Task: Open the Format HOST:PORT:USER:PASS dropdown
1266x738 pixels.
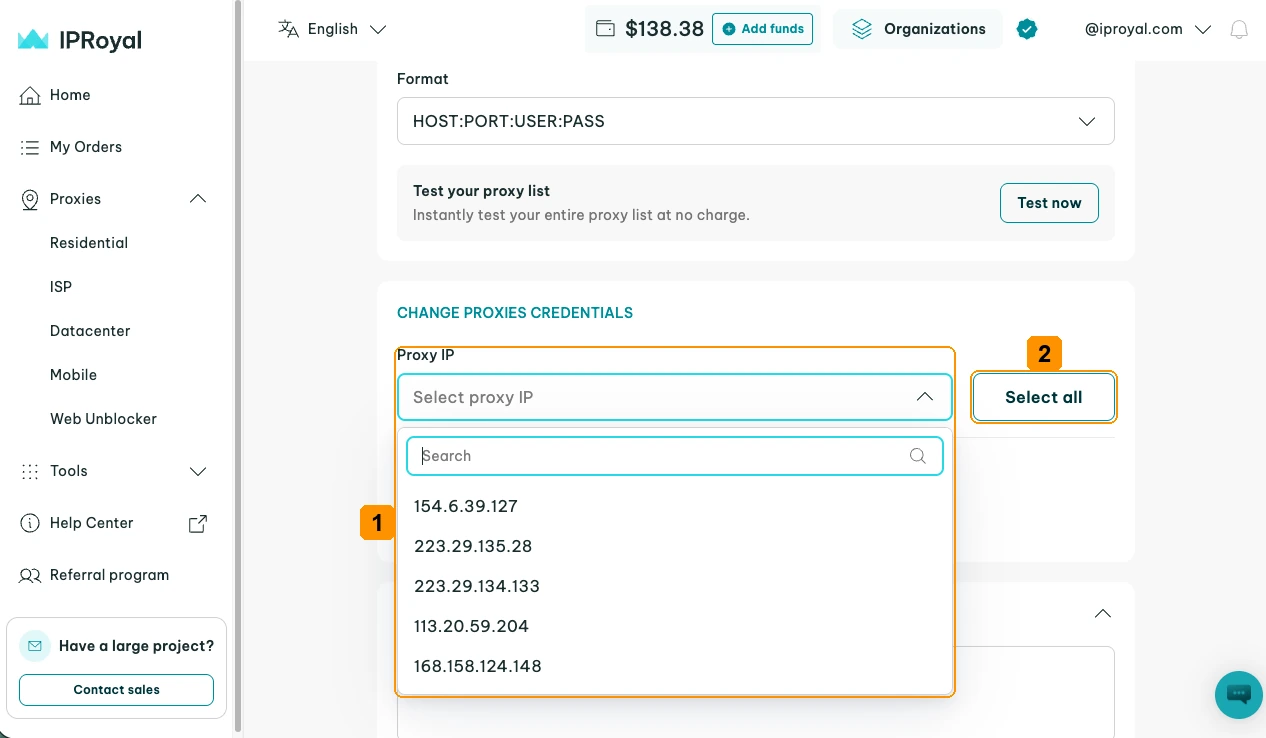Action: coord(756,121)
